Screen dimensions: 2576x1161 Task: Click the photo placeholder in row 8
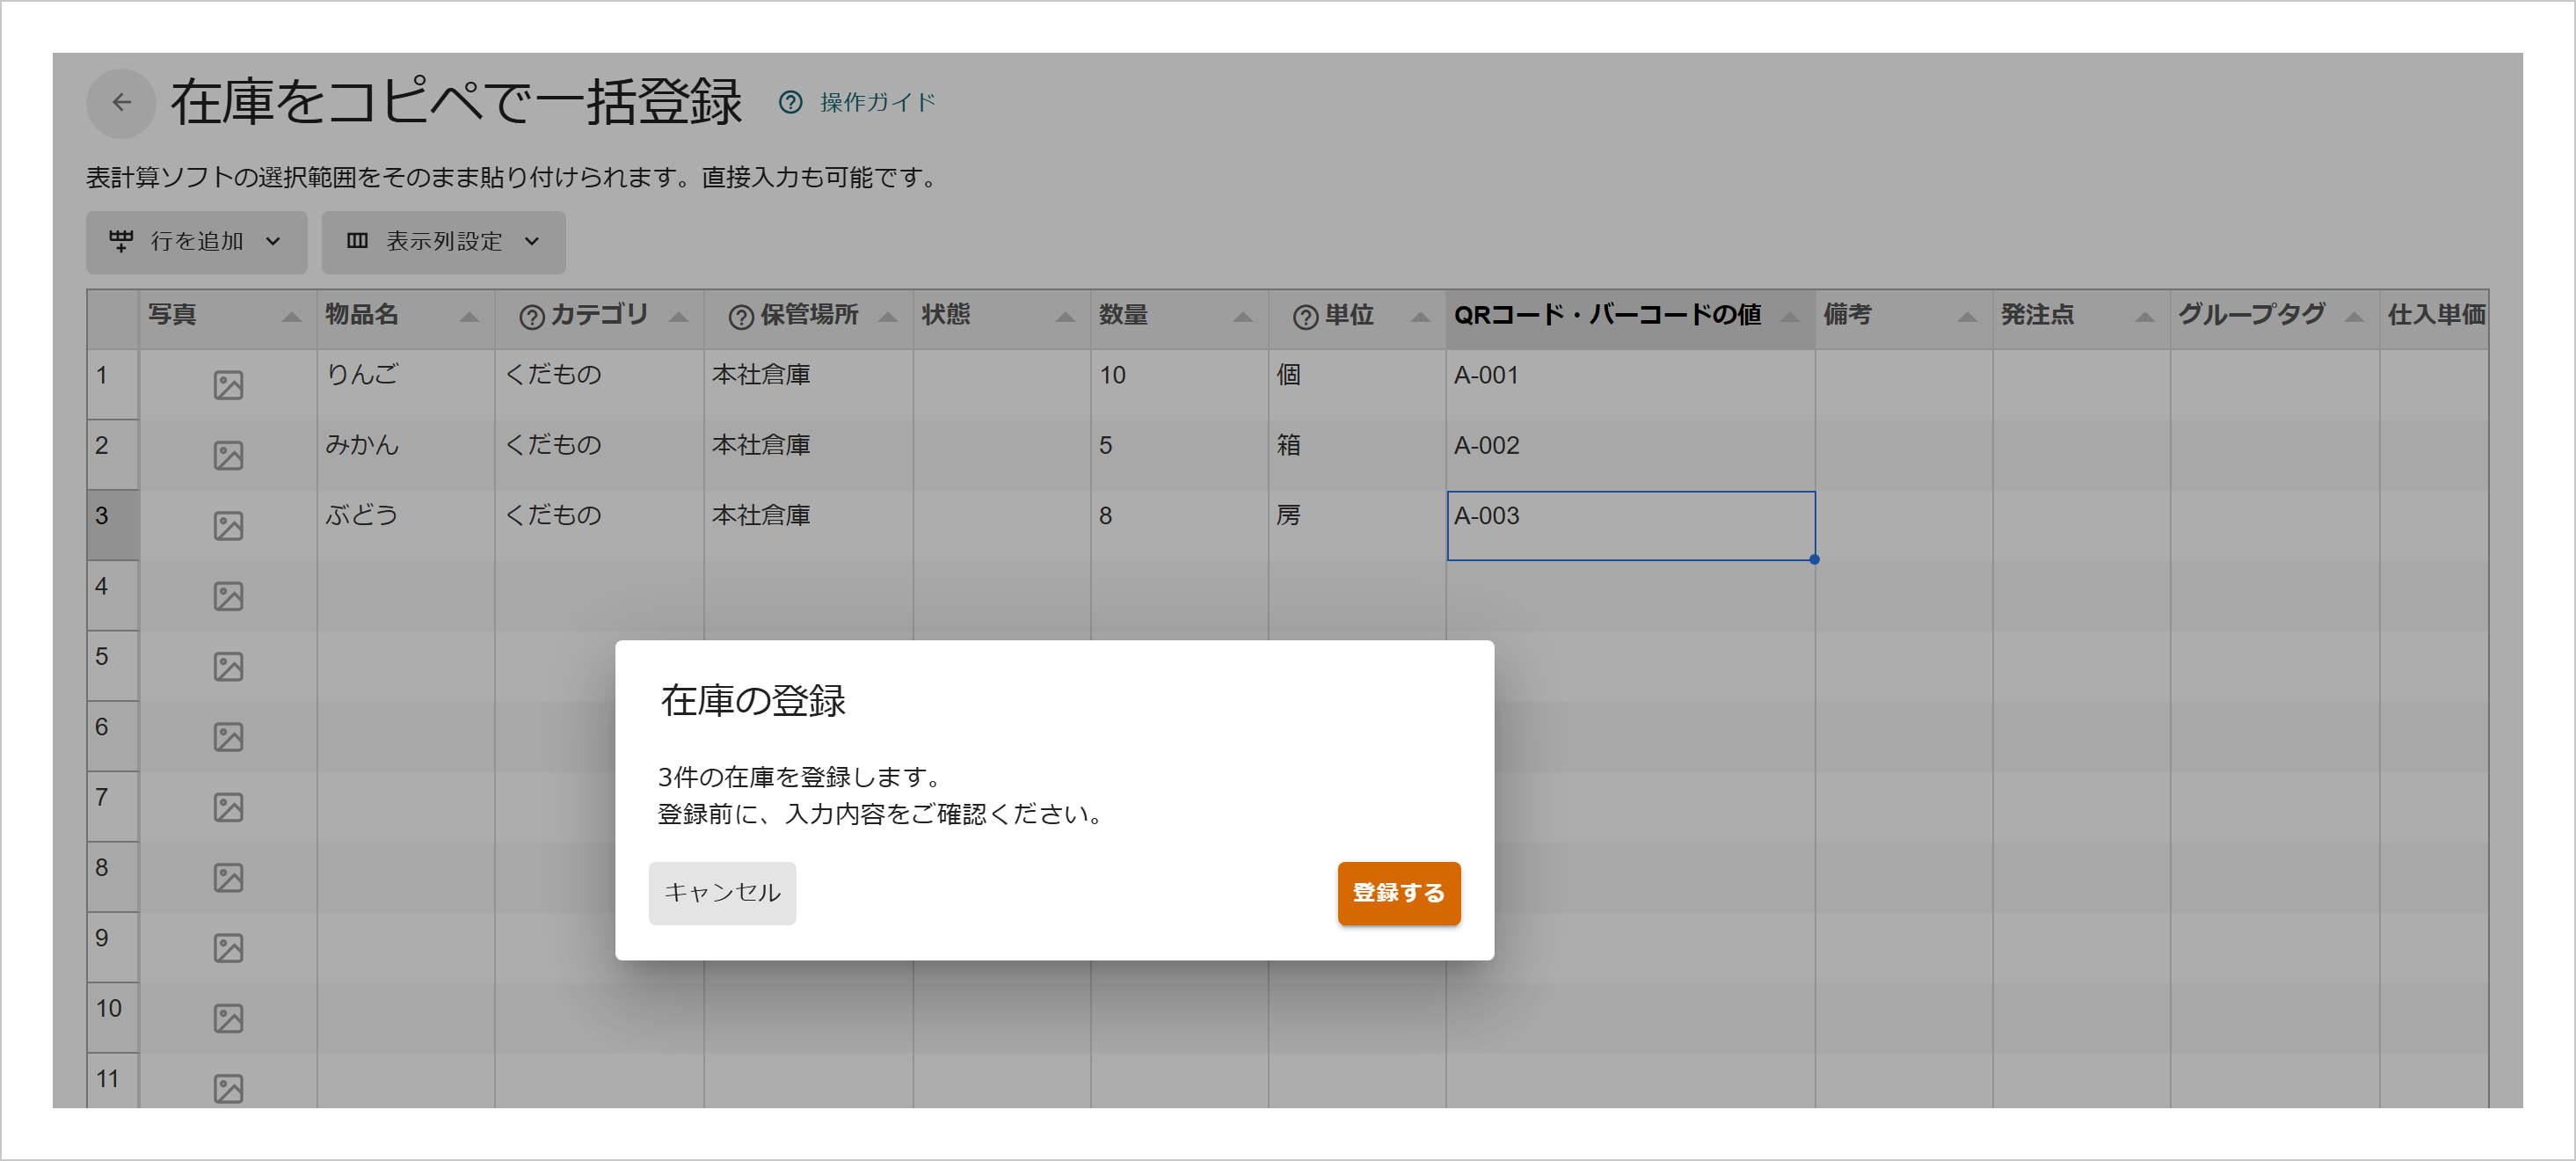click(x=228, y=877)
